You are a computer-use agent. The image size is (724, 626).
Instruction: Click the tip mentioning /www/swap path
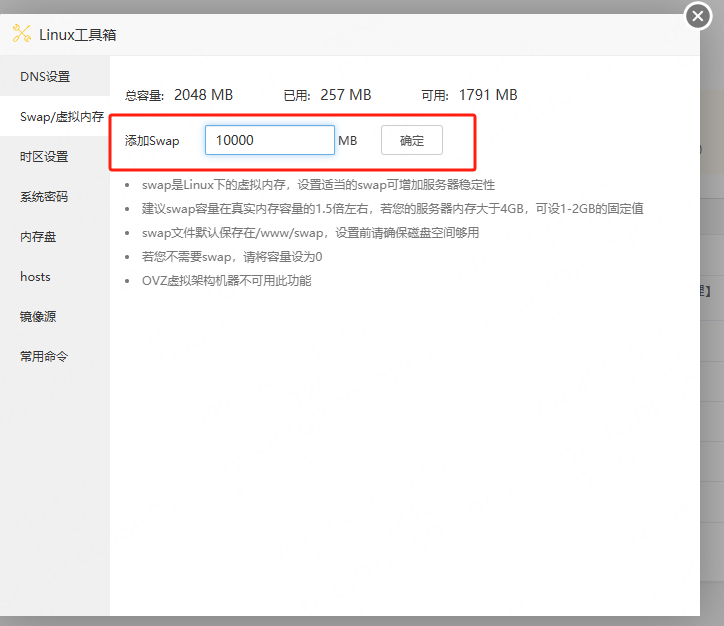[x=310, y=233]
